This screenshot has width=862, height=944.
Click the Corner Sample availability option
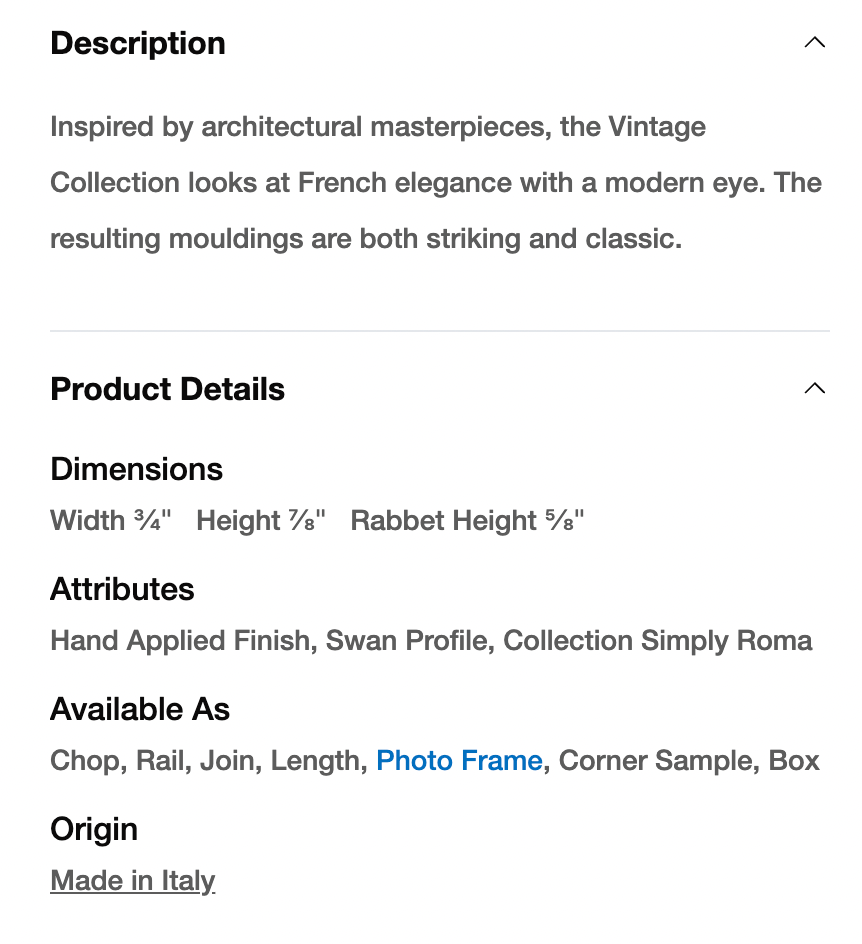coord(655,761)
